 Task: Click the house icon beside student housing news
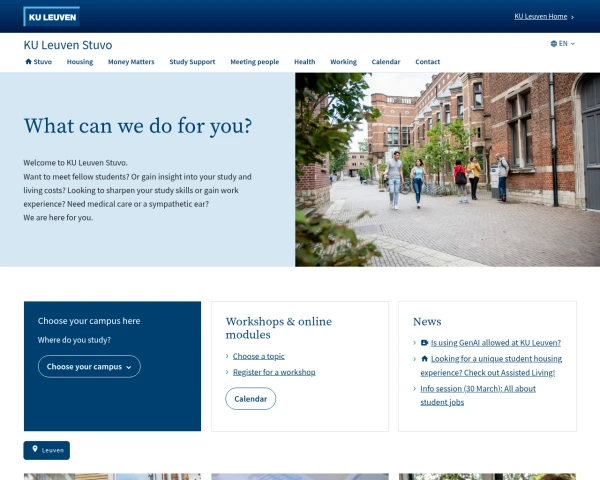click(x=425, y=358)
